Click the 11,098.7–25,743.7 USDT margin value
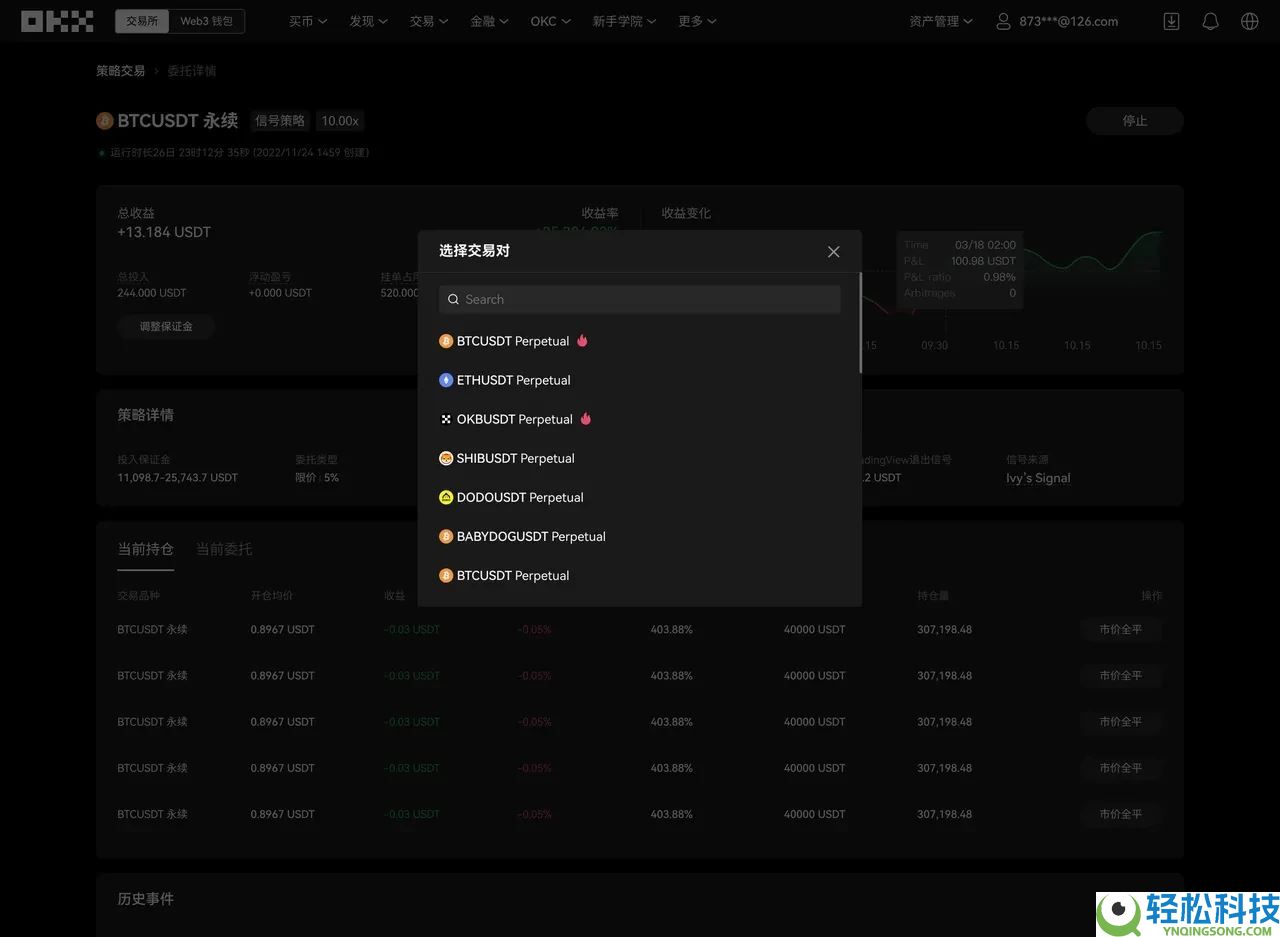Screen dimensions: 1280x937 (x=178, y=478)
